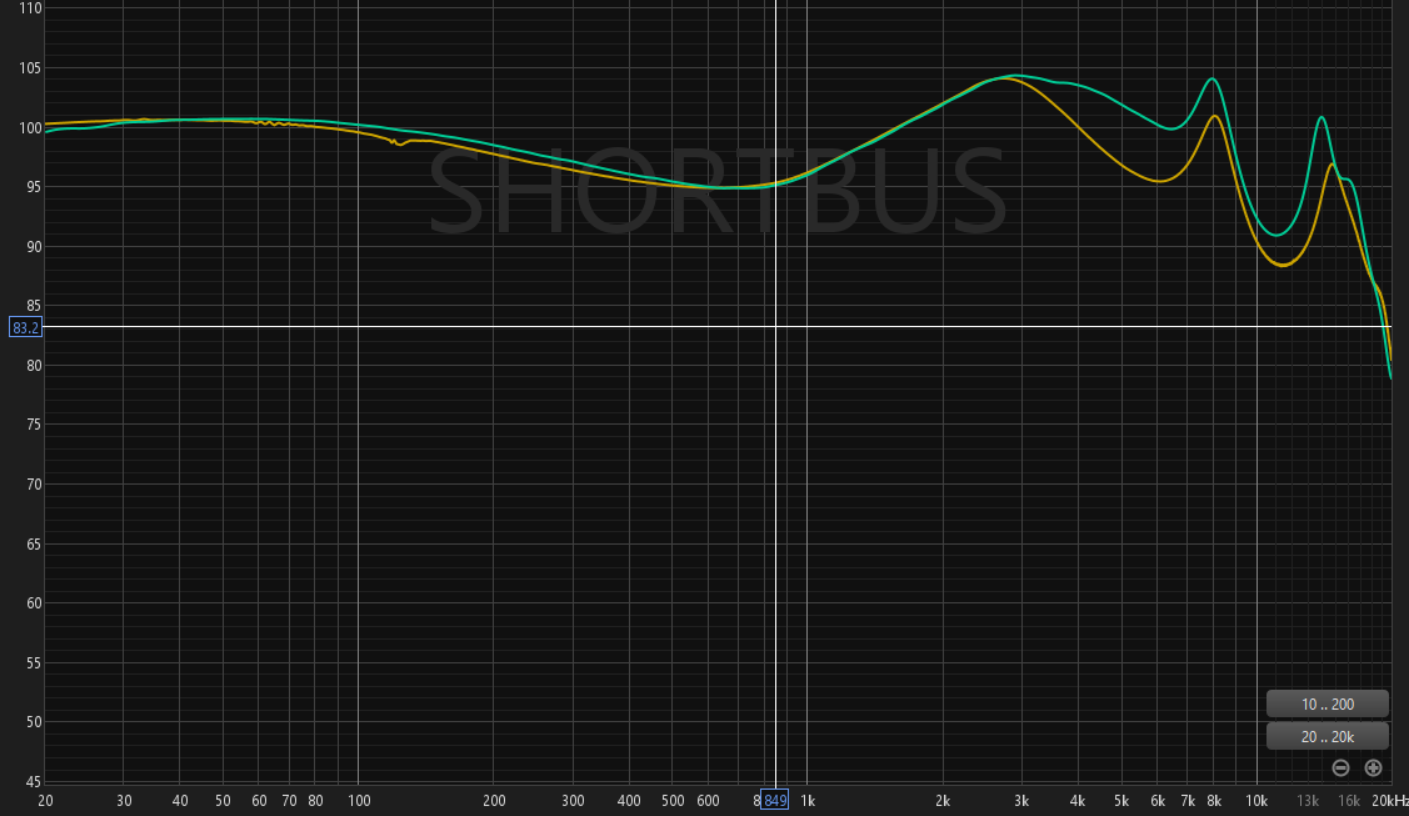
Task: Click the yellow trace dip near 11.5k
Action: pyautogui.click(x=1285, y=265)
